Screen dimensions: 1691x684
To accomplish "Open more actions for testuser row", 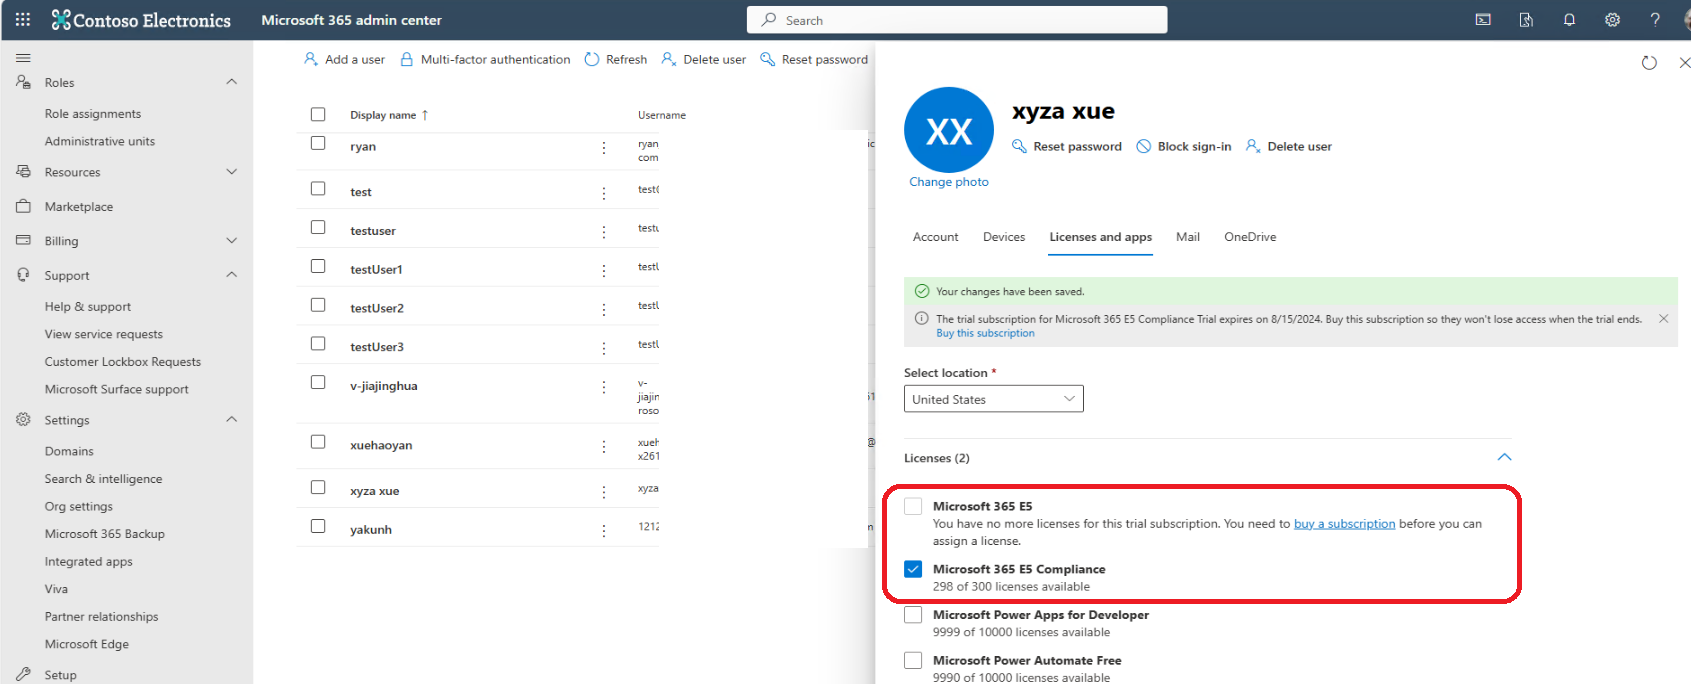I will 604,231.
